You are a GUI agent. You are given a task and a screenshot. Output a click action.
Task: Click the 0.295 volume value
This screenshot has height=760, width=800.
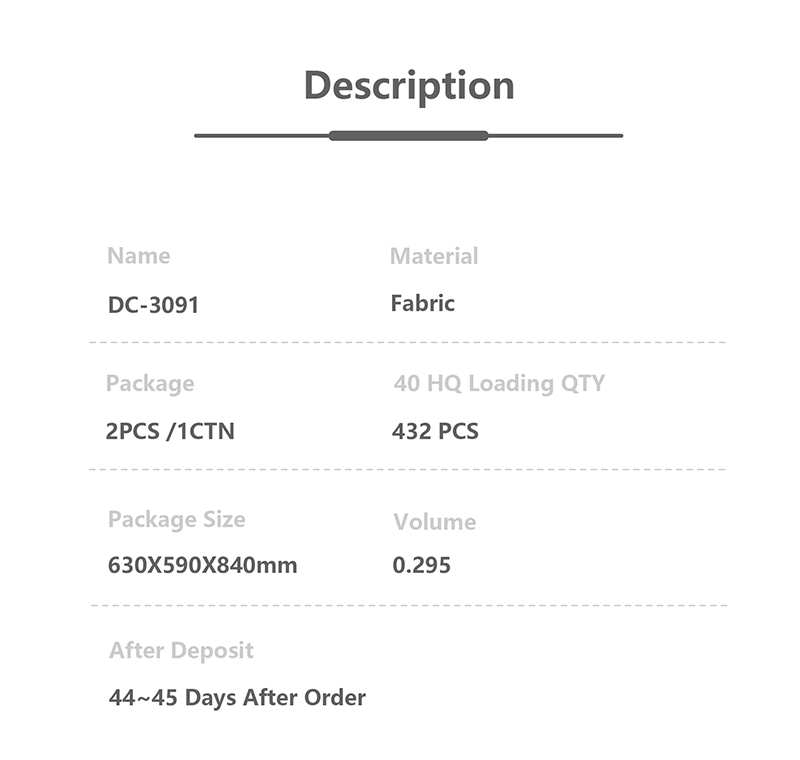tap(421, 565)
